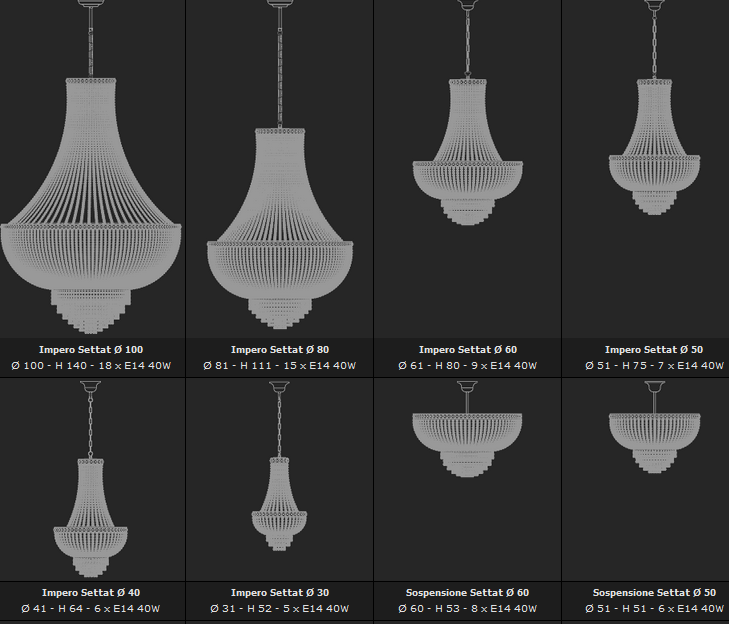
Task: Open the Impero Settat Ø 80 chandelier image
Action: click(279, 168)
